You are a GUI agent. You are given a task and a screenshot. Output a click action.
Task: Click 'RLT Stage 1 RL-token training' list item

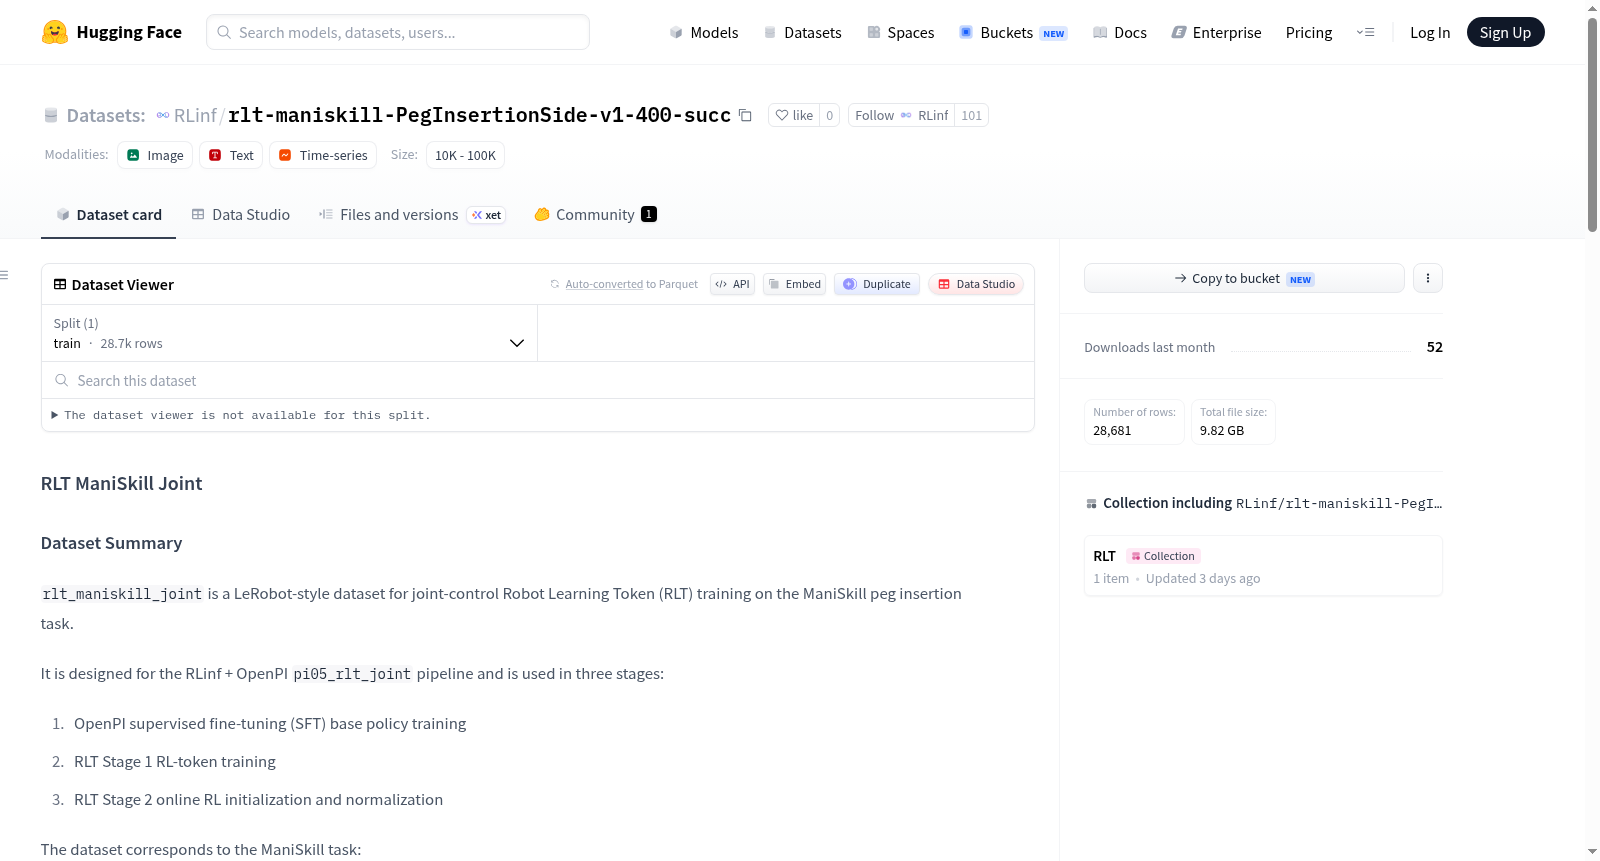click(175, 762)
